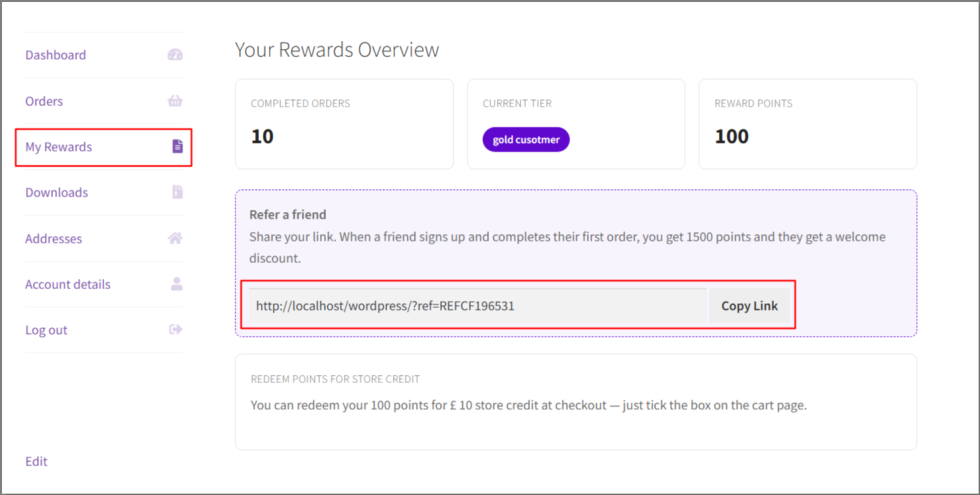The width and height of the screenshot is (980, 495).
Task: Open Account details
Action: click(68, 284)
